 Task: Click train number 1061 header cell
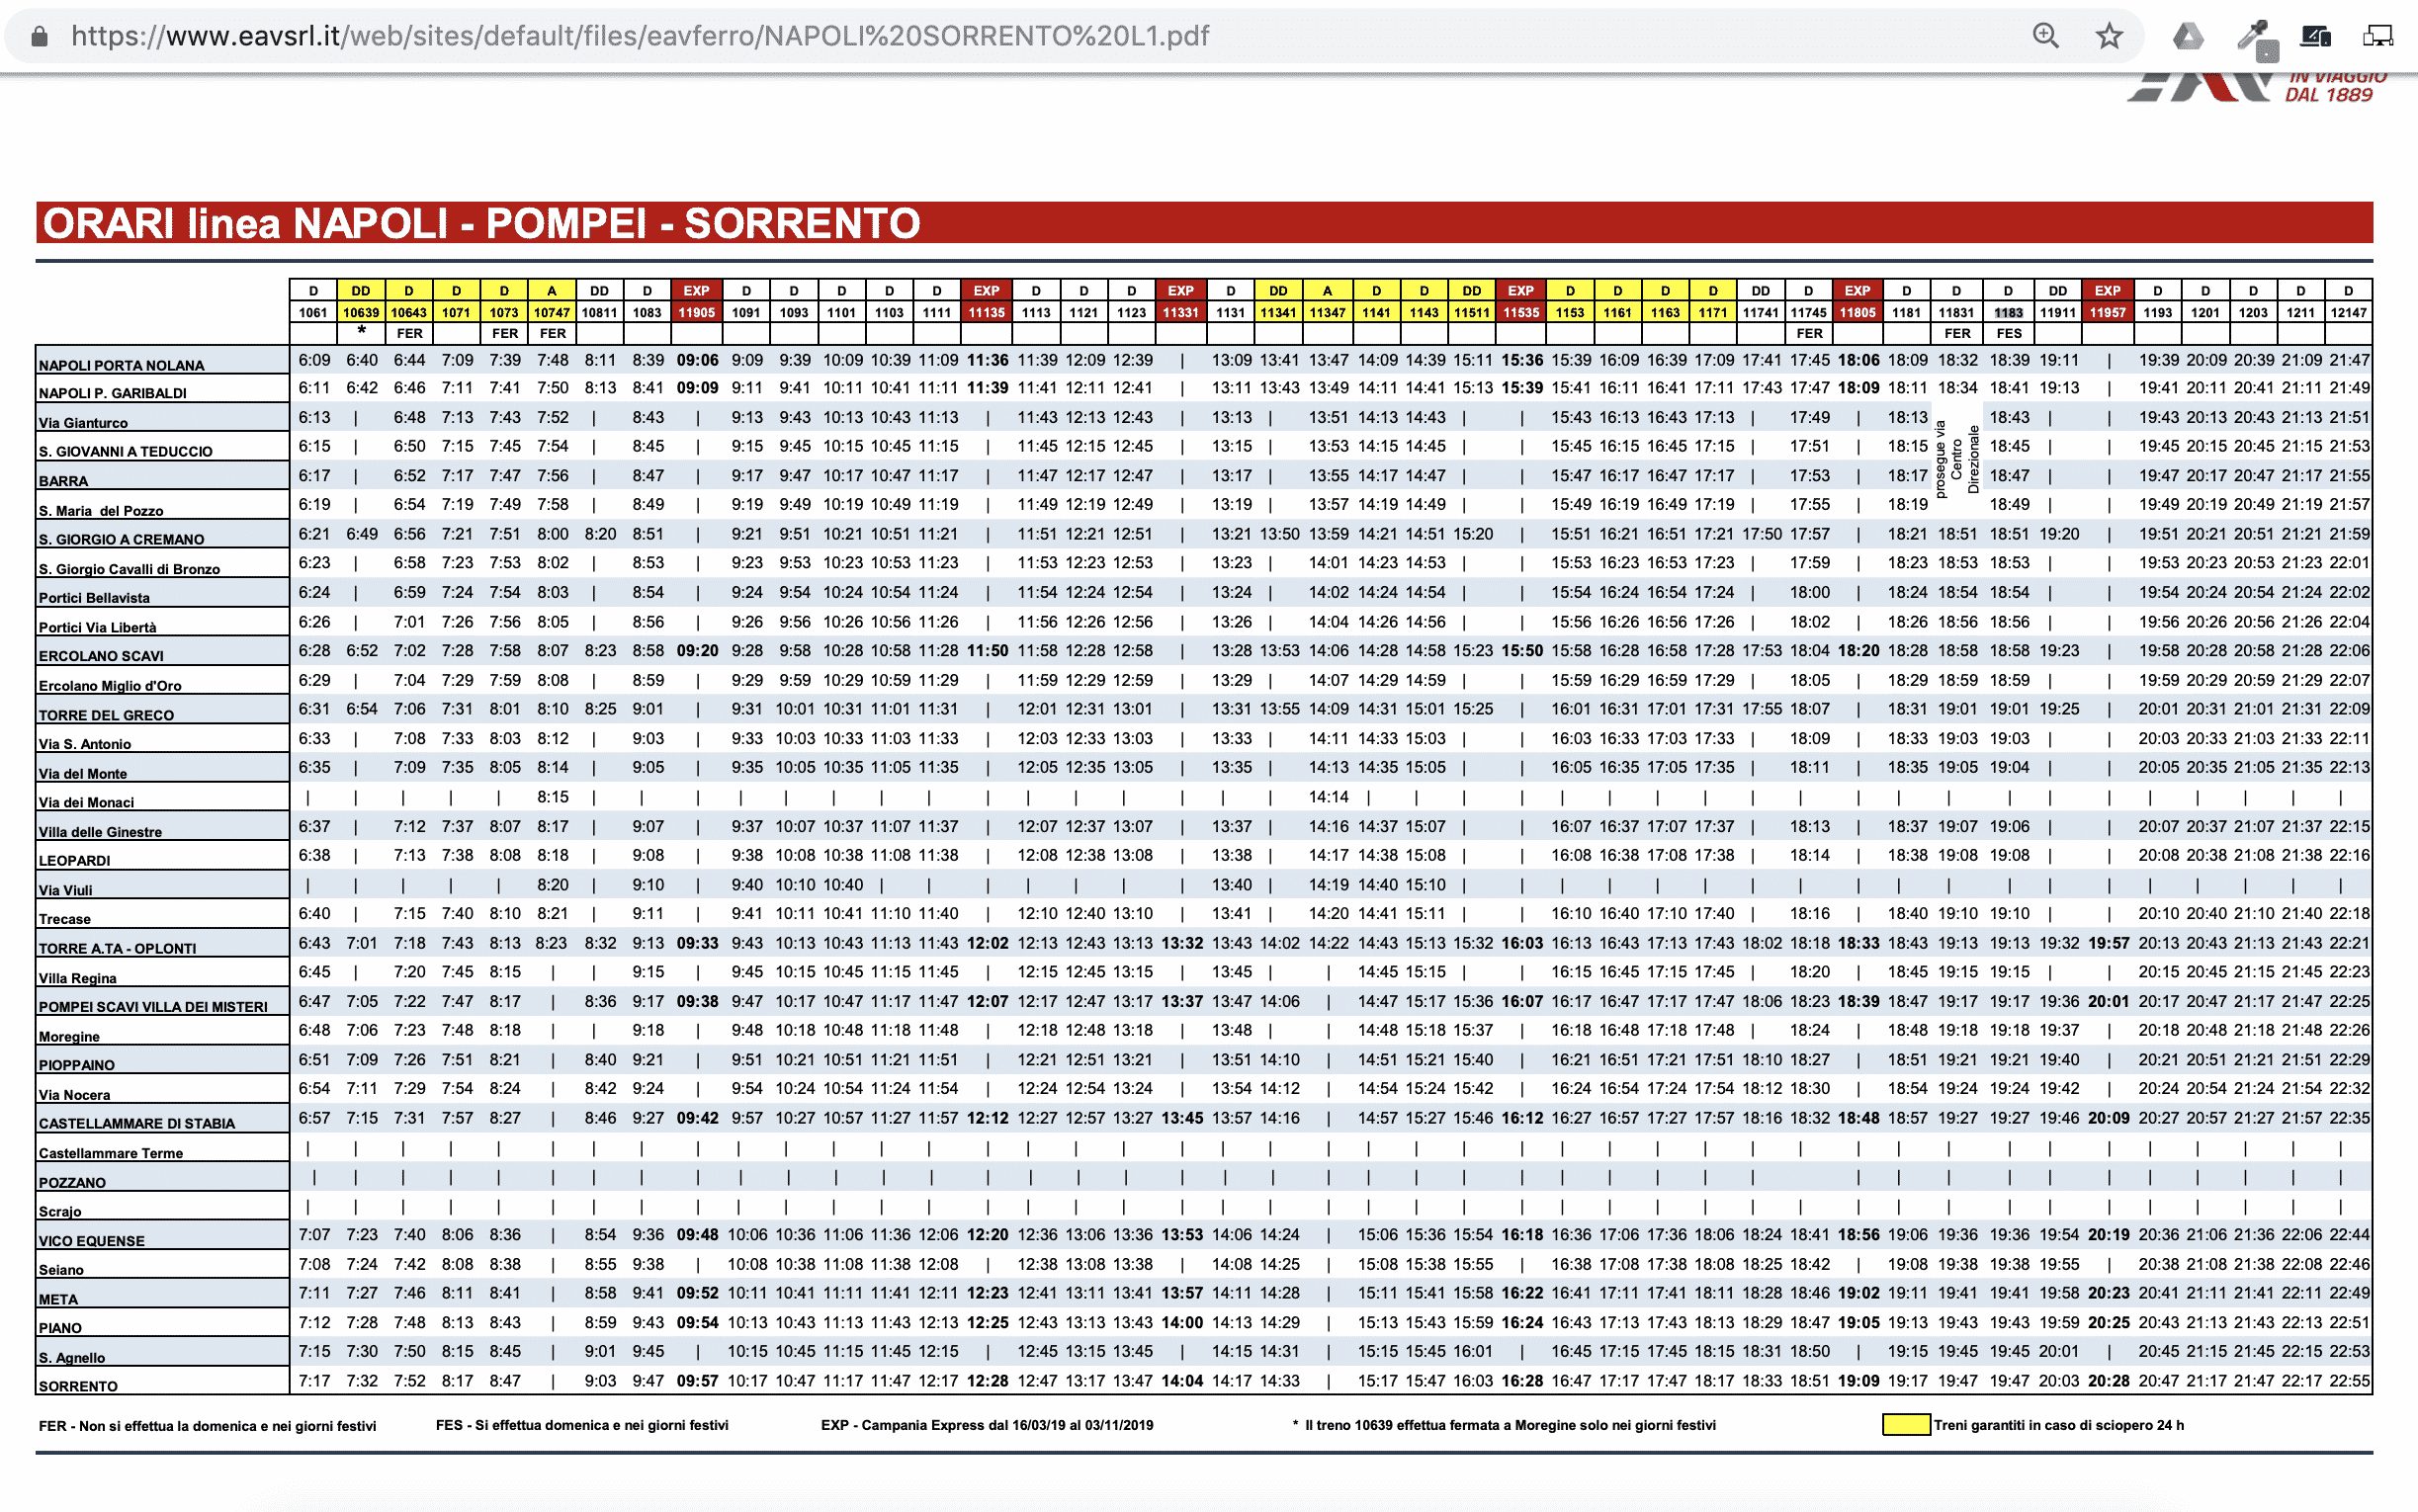point(313,312)
